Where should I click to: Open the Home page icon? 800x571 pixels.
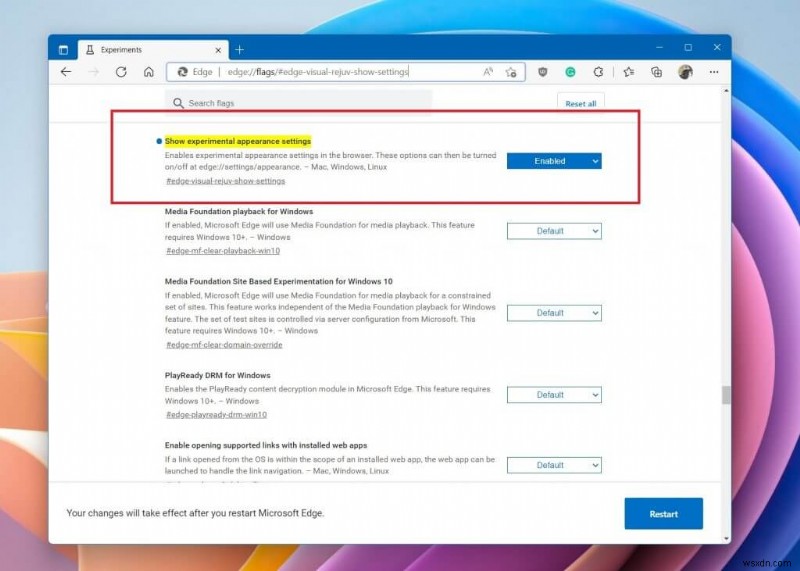pos(148,72)
